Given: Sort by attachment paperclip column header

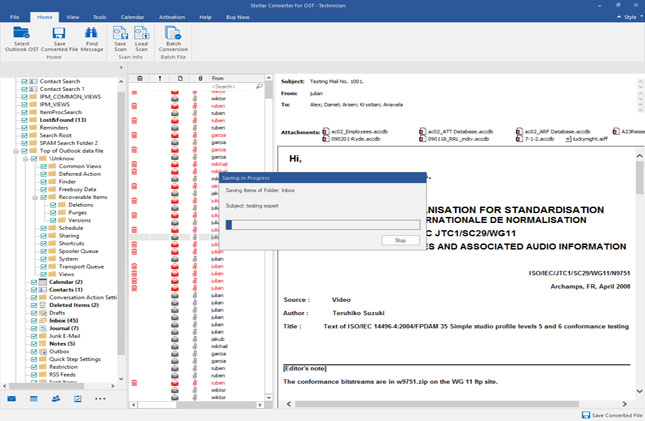Looking at the screenshot, I should pos(200,78).
